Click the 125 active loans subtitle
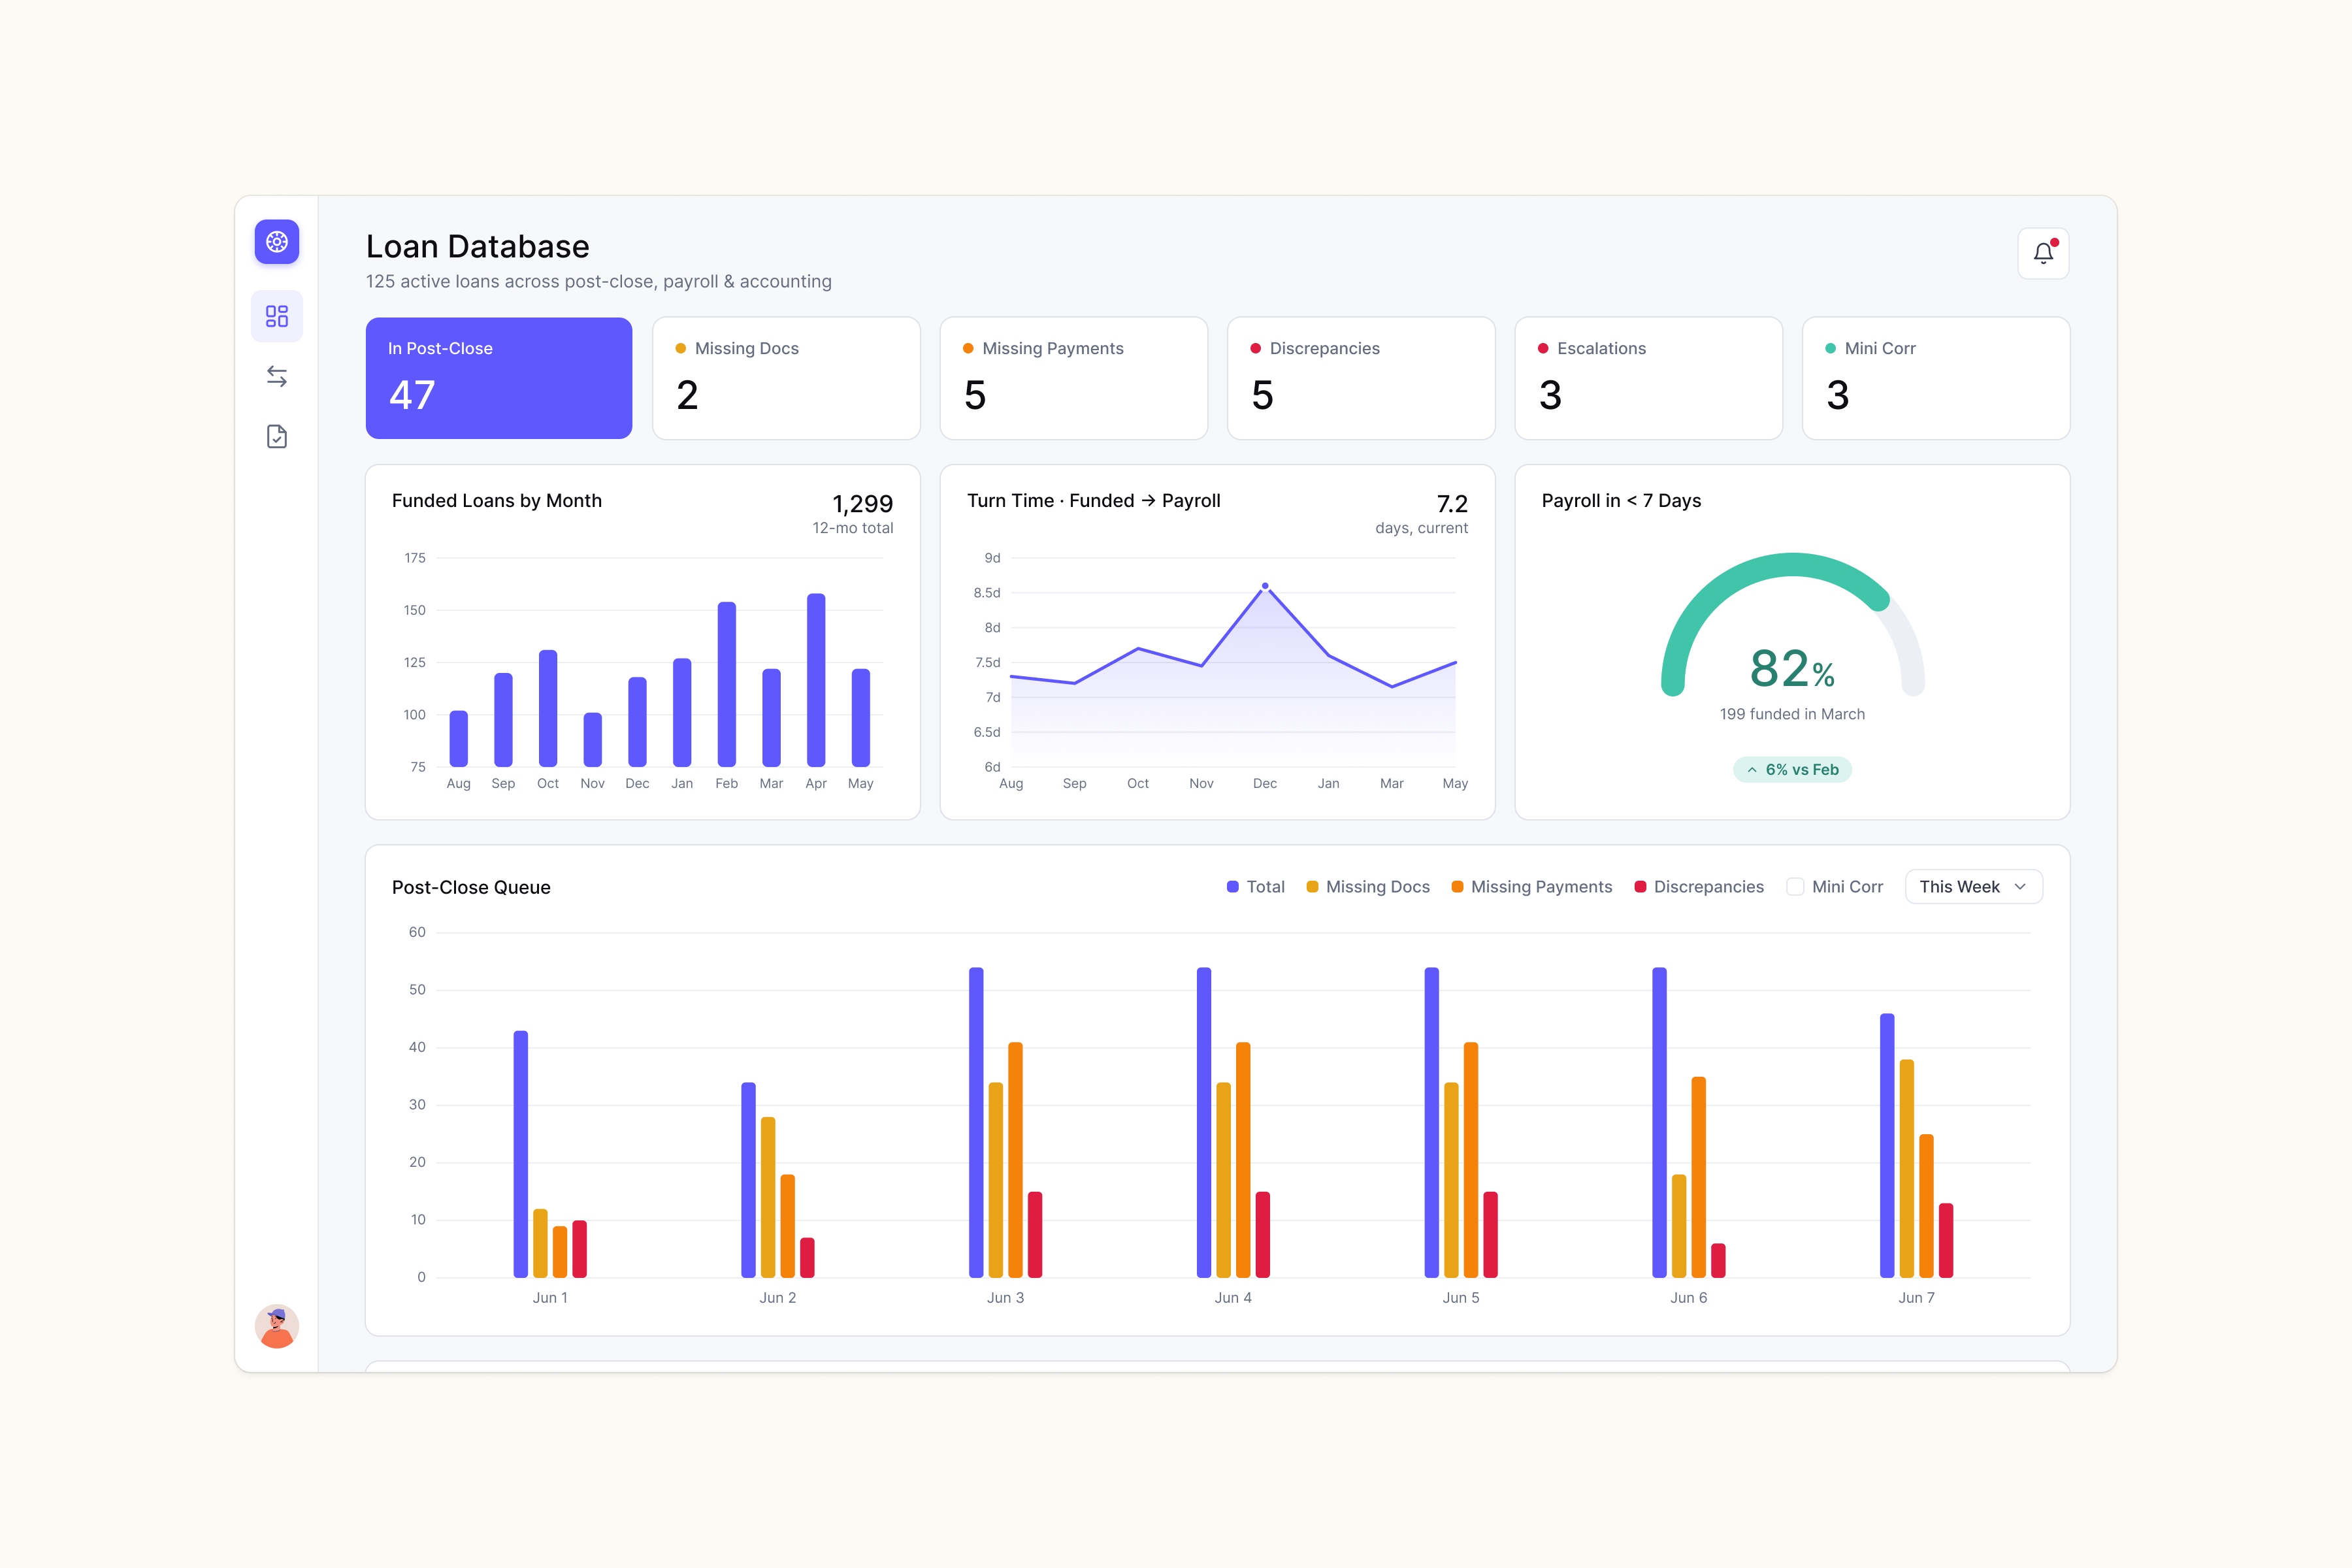 (x=599, y=281)
